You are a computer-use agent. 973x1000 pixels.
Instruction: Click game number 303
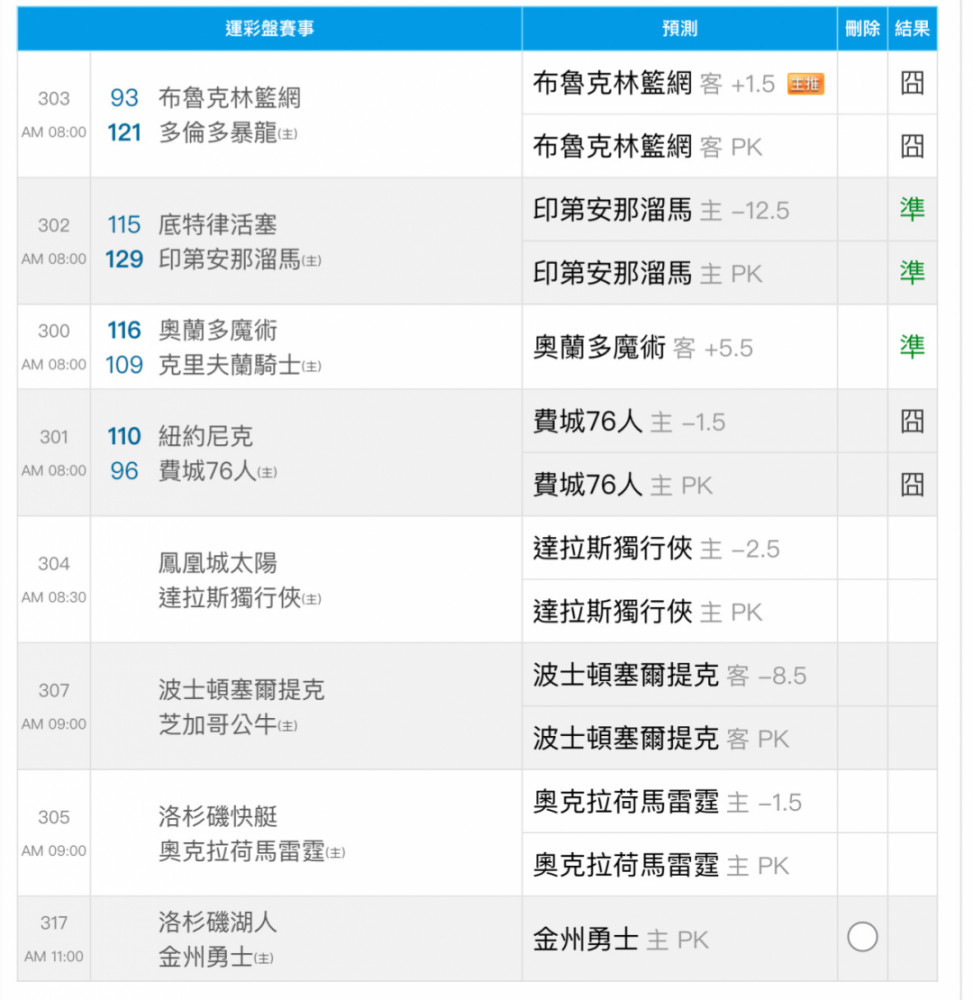(x=54, y=98)
